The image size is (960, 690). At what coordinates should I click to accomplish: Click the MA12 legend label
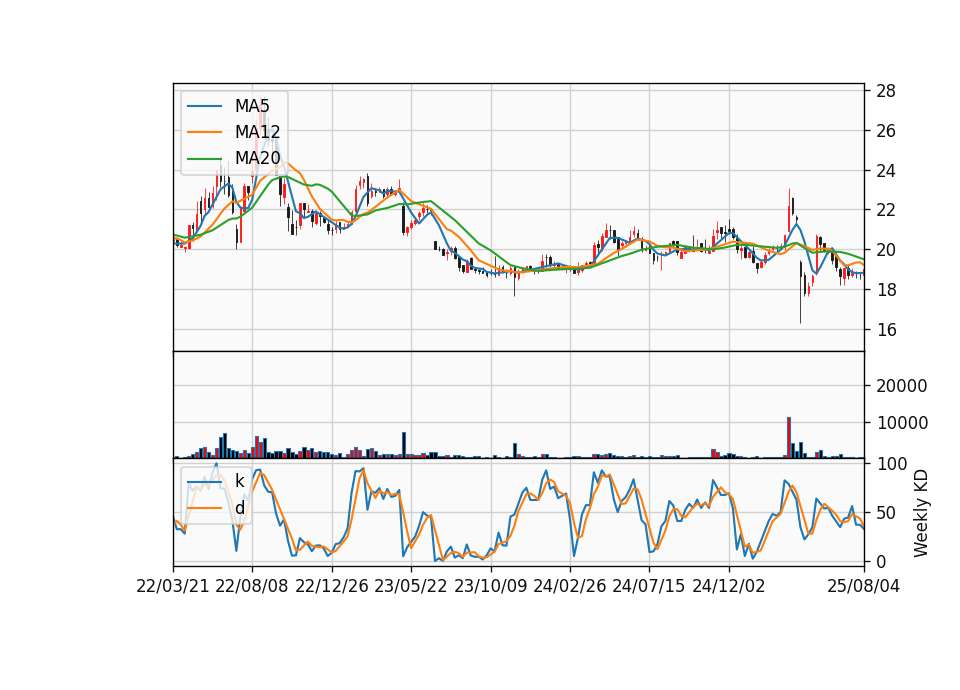pos(257,132)
